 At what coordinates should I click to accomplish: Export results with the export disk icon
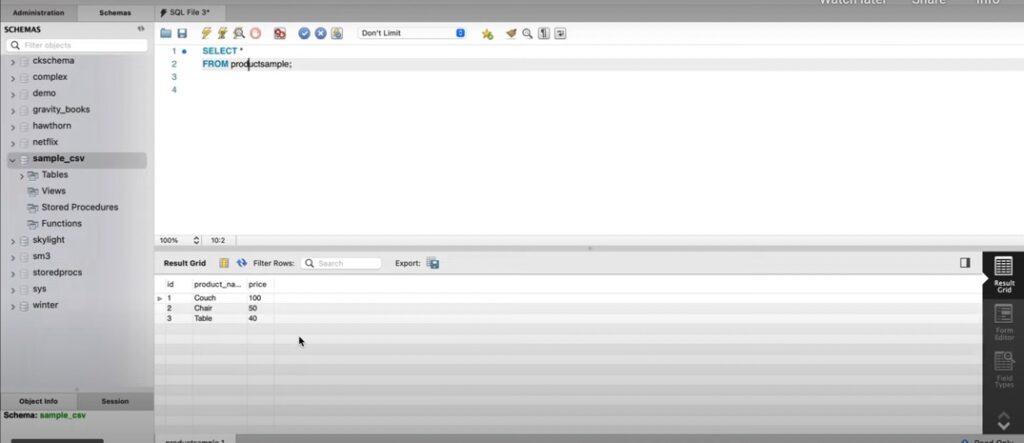click(432, 263)
